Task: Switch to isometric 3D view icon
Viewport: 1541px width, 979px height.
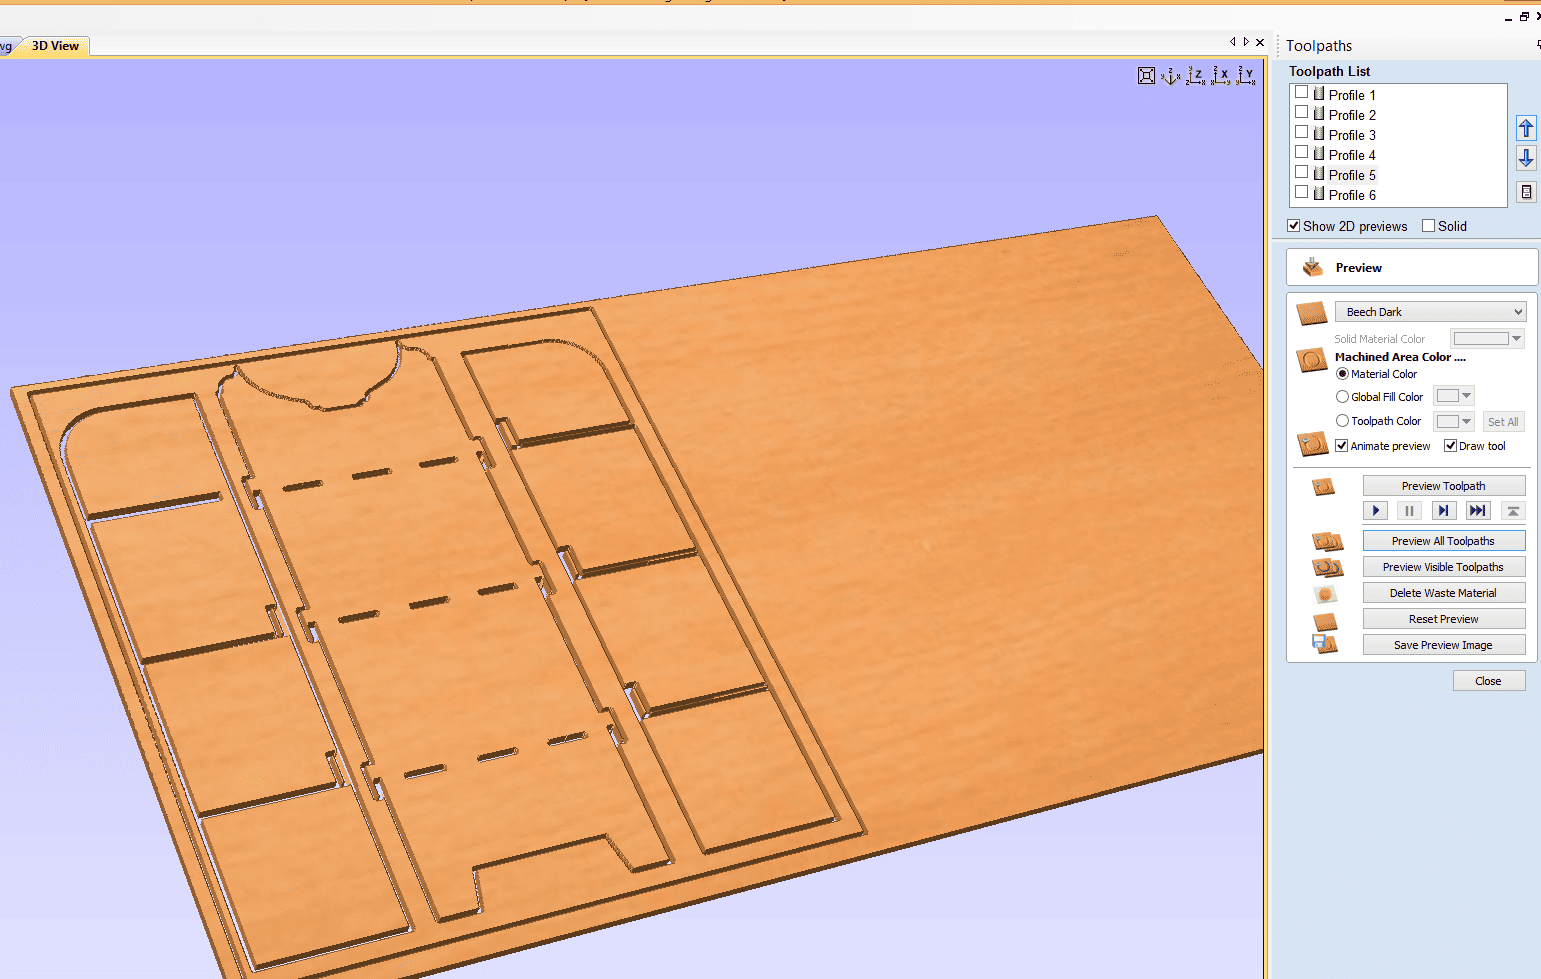Action: (x=1171, y=76)
